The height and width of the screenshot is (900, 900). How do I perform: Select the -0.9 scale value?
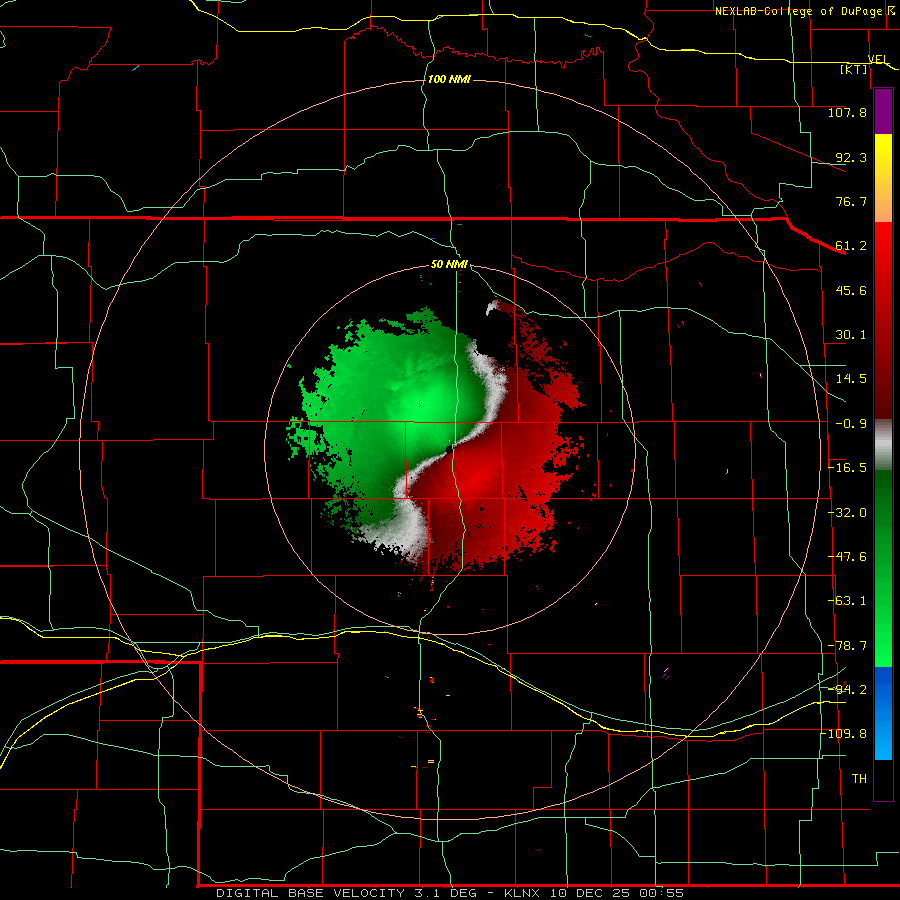[851, 424]
